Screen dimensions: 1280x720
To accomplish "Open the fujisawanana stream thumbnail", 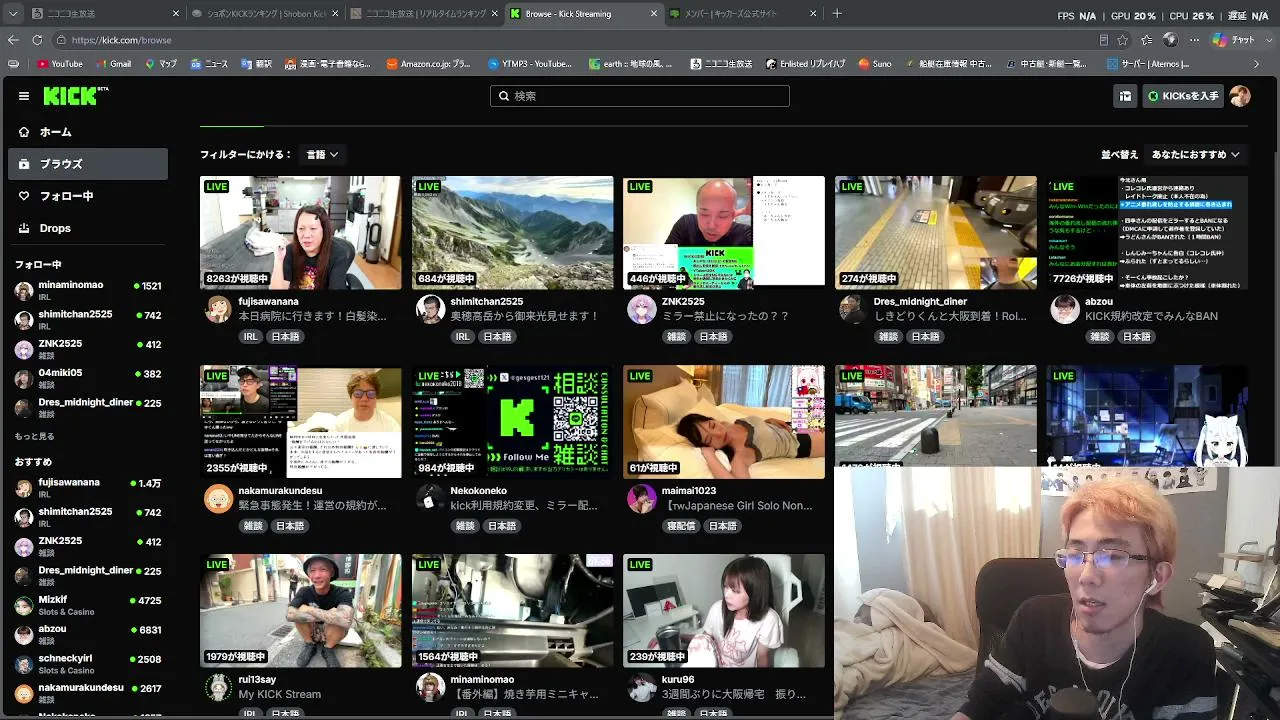I will point(301,233).
